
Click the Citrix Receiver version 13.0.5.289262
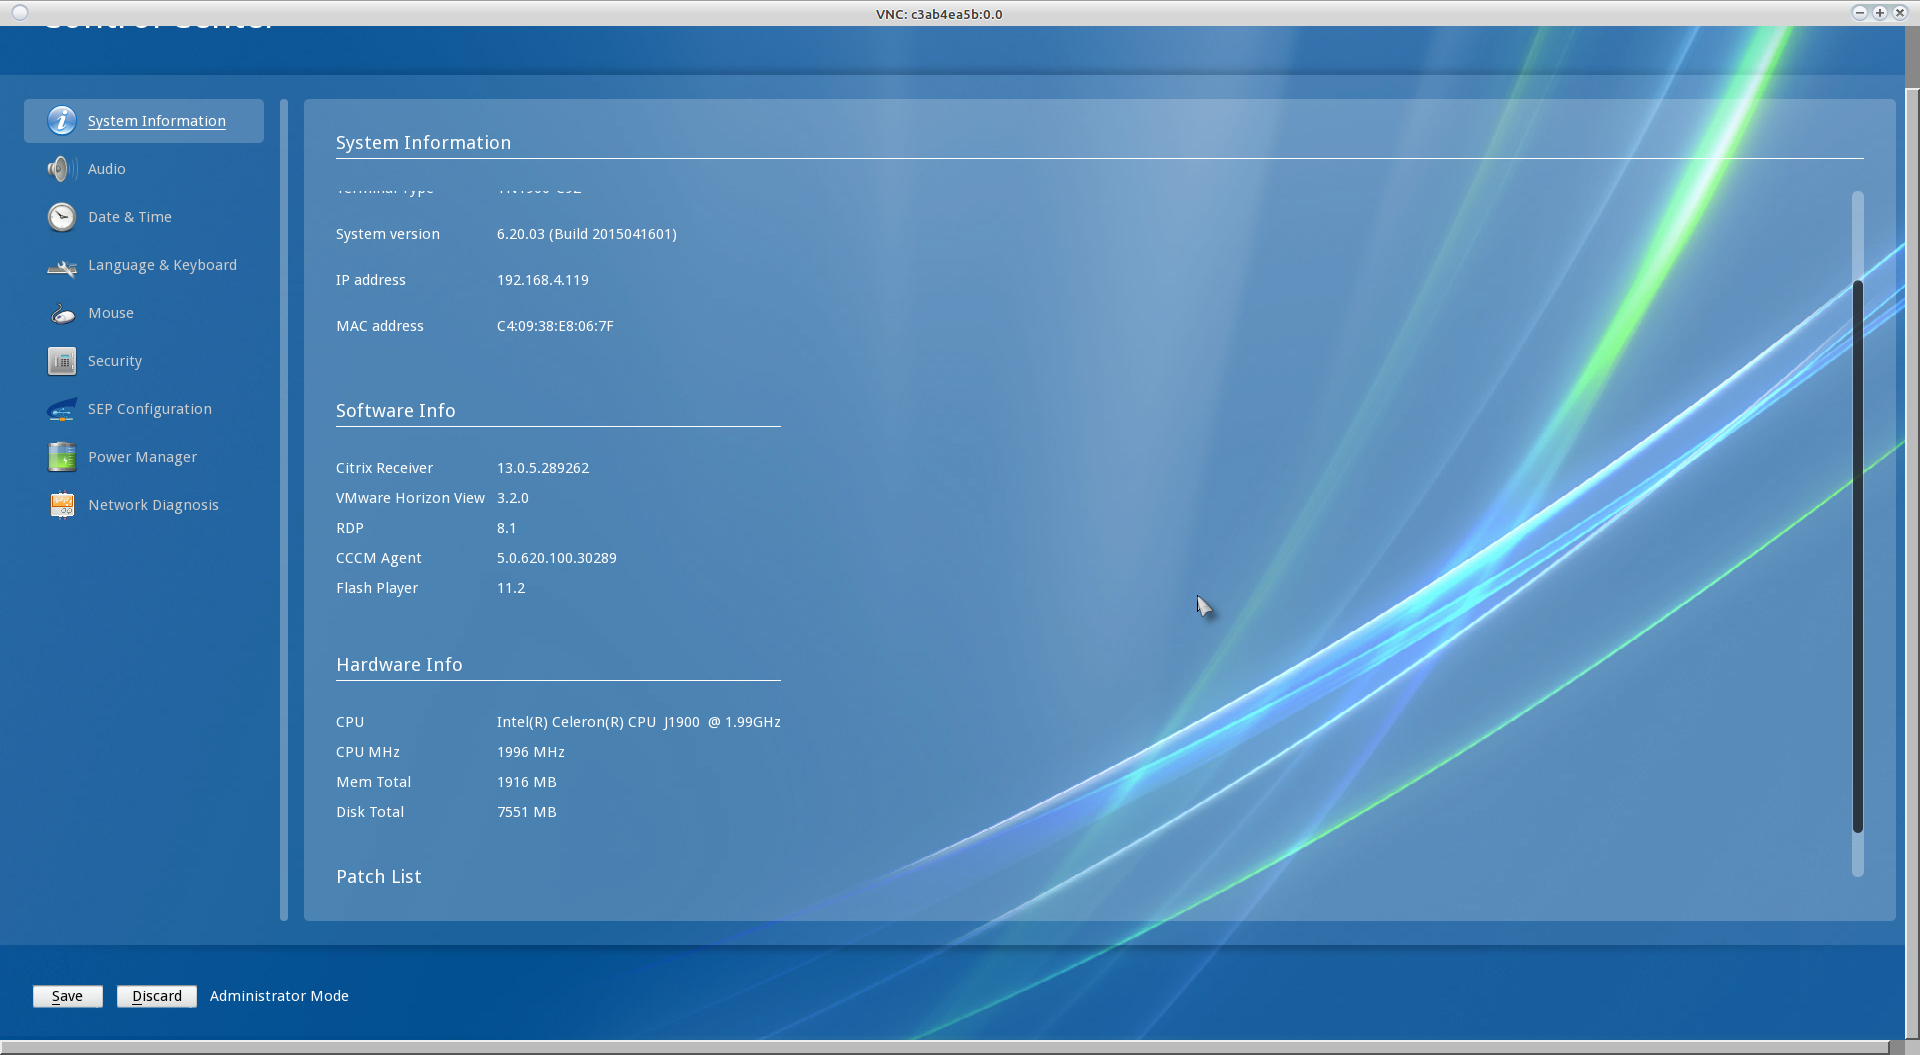[x=543, y=468]
